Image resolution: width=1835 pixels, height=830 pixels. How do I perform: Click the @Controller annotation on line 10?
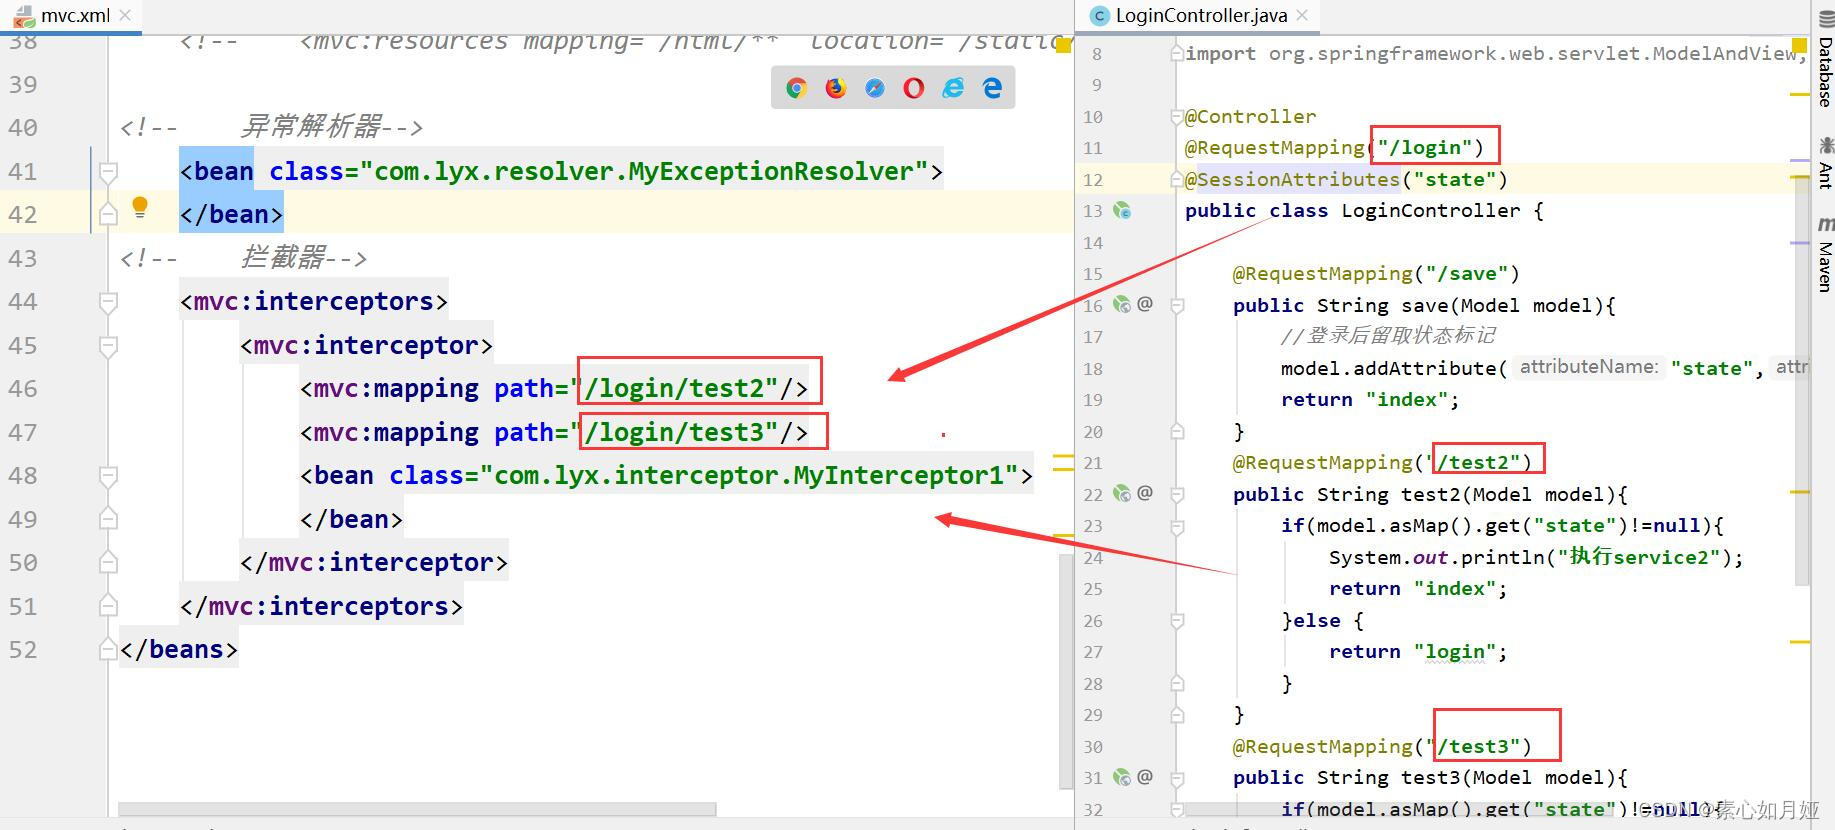tap(1250, 116)
